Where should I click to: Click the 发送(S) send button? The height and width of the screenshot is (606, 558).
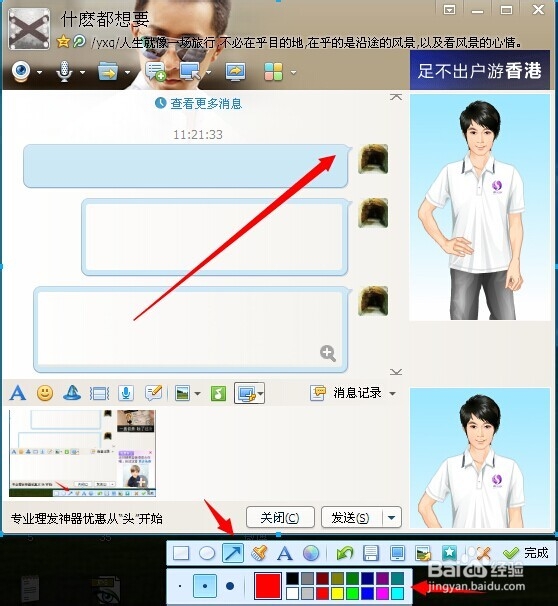(x=350, y=517)
